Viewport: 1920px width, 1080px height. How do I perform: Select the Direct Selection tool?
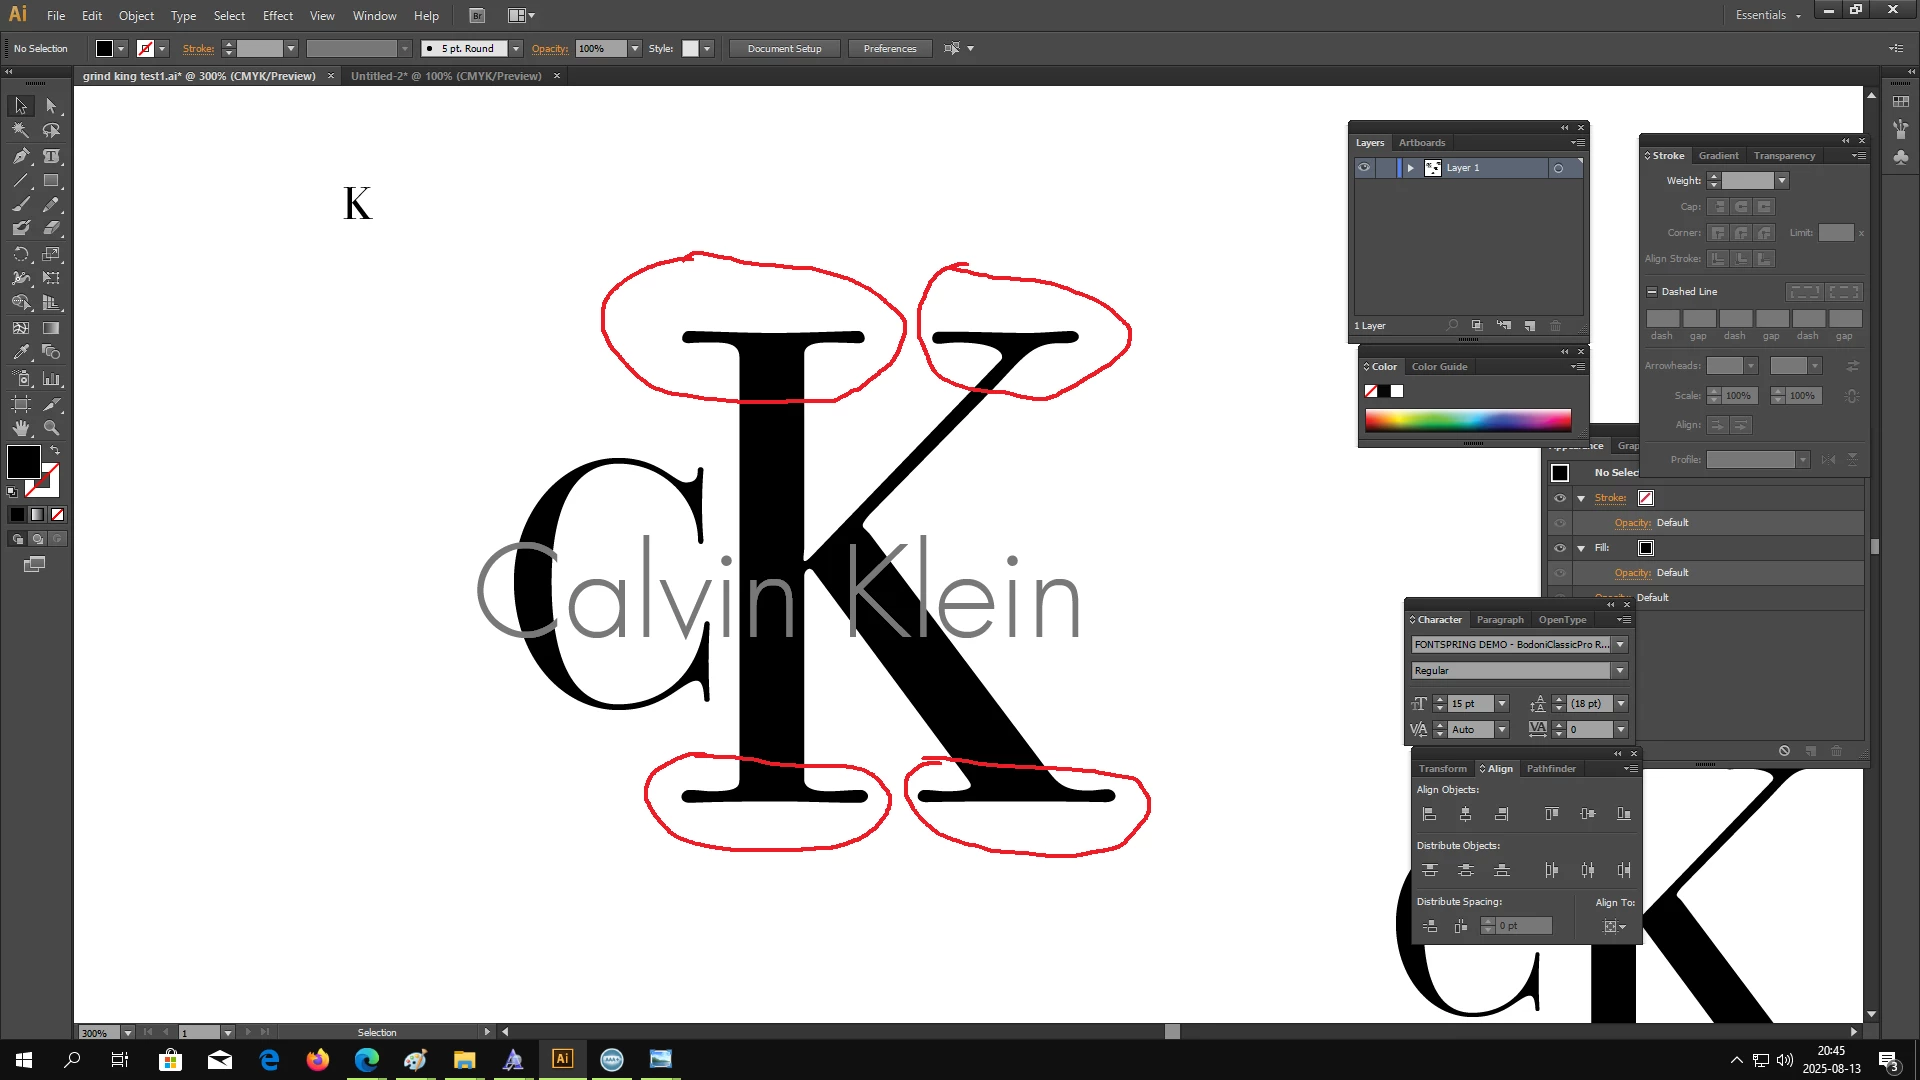tap(51, 105)
